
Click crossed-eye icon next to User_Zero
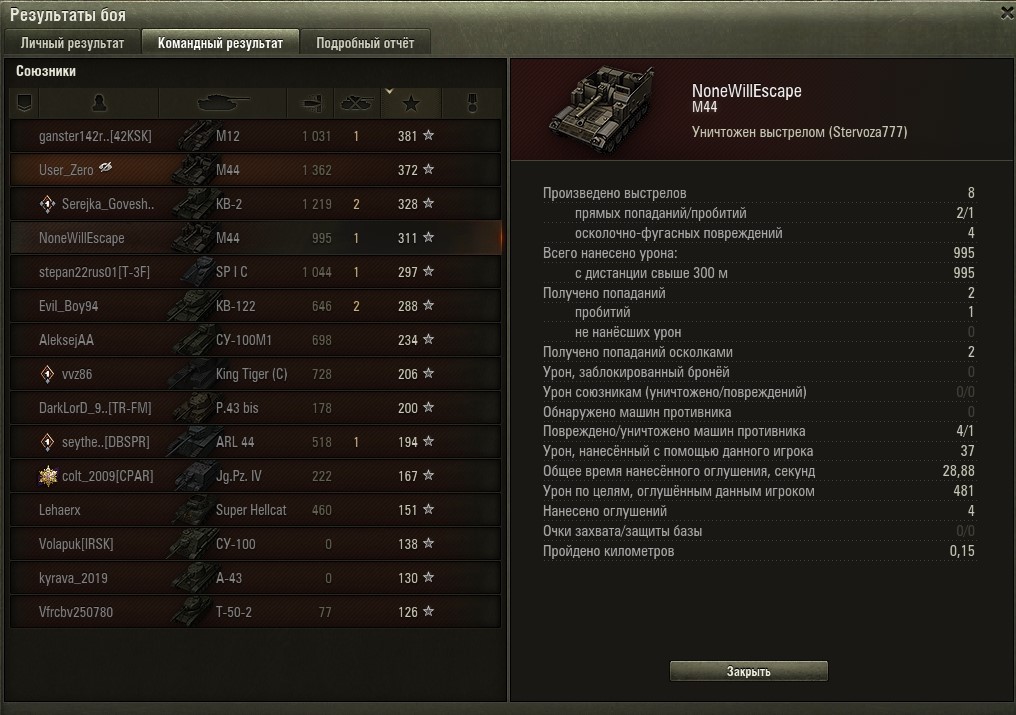point(106,168)
